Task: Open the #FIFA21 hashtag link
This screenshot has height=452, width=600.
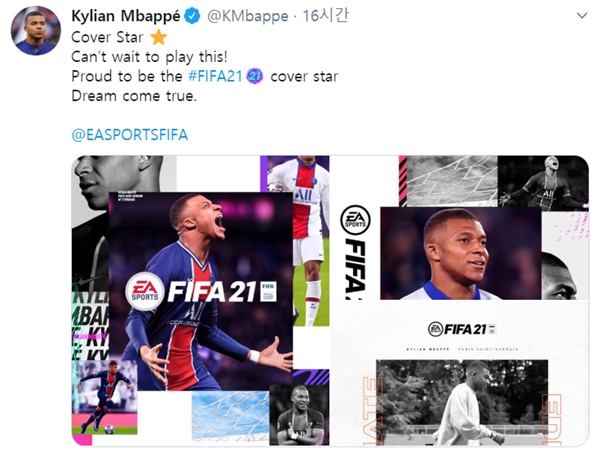Action: [x=215, y=76]
